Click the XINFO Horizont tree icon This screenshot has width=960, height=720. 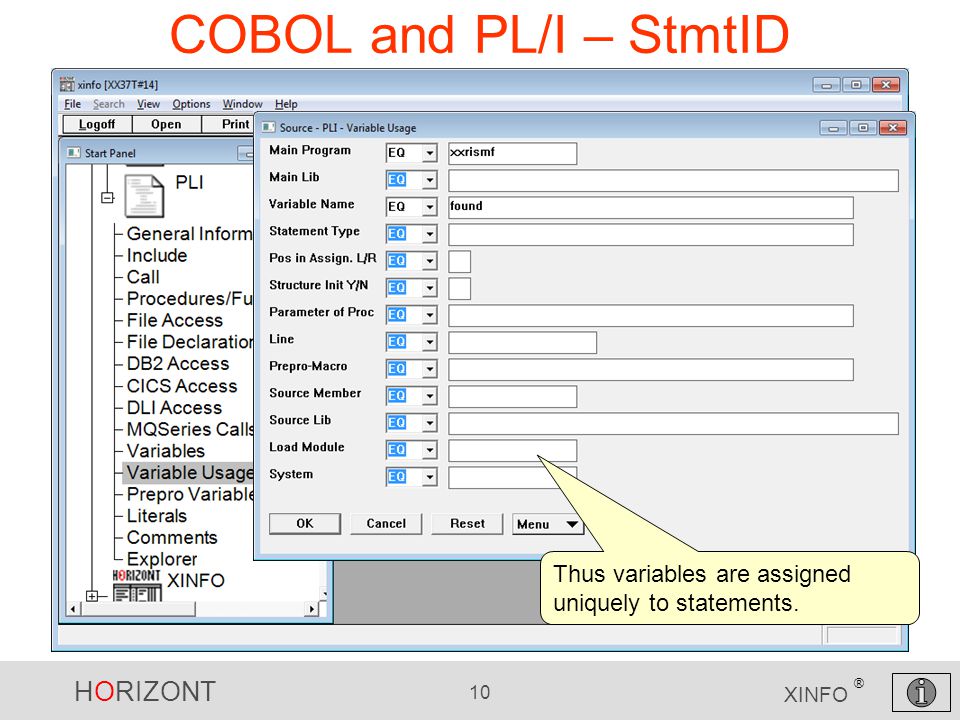[x=137, y=585]
